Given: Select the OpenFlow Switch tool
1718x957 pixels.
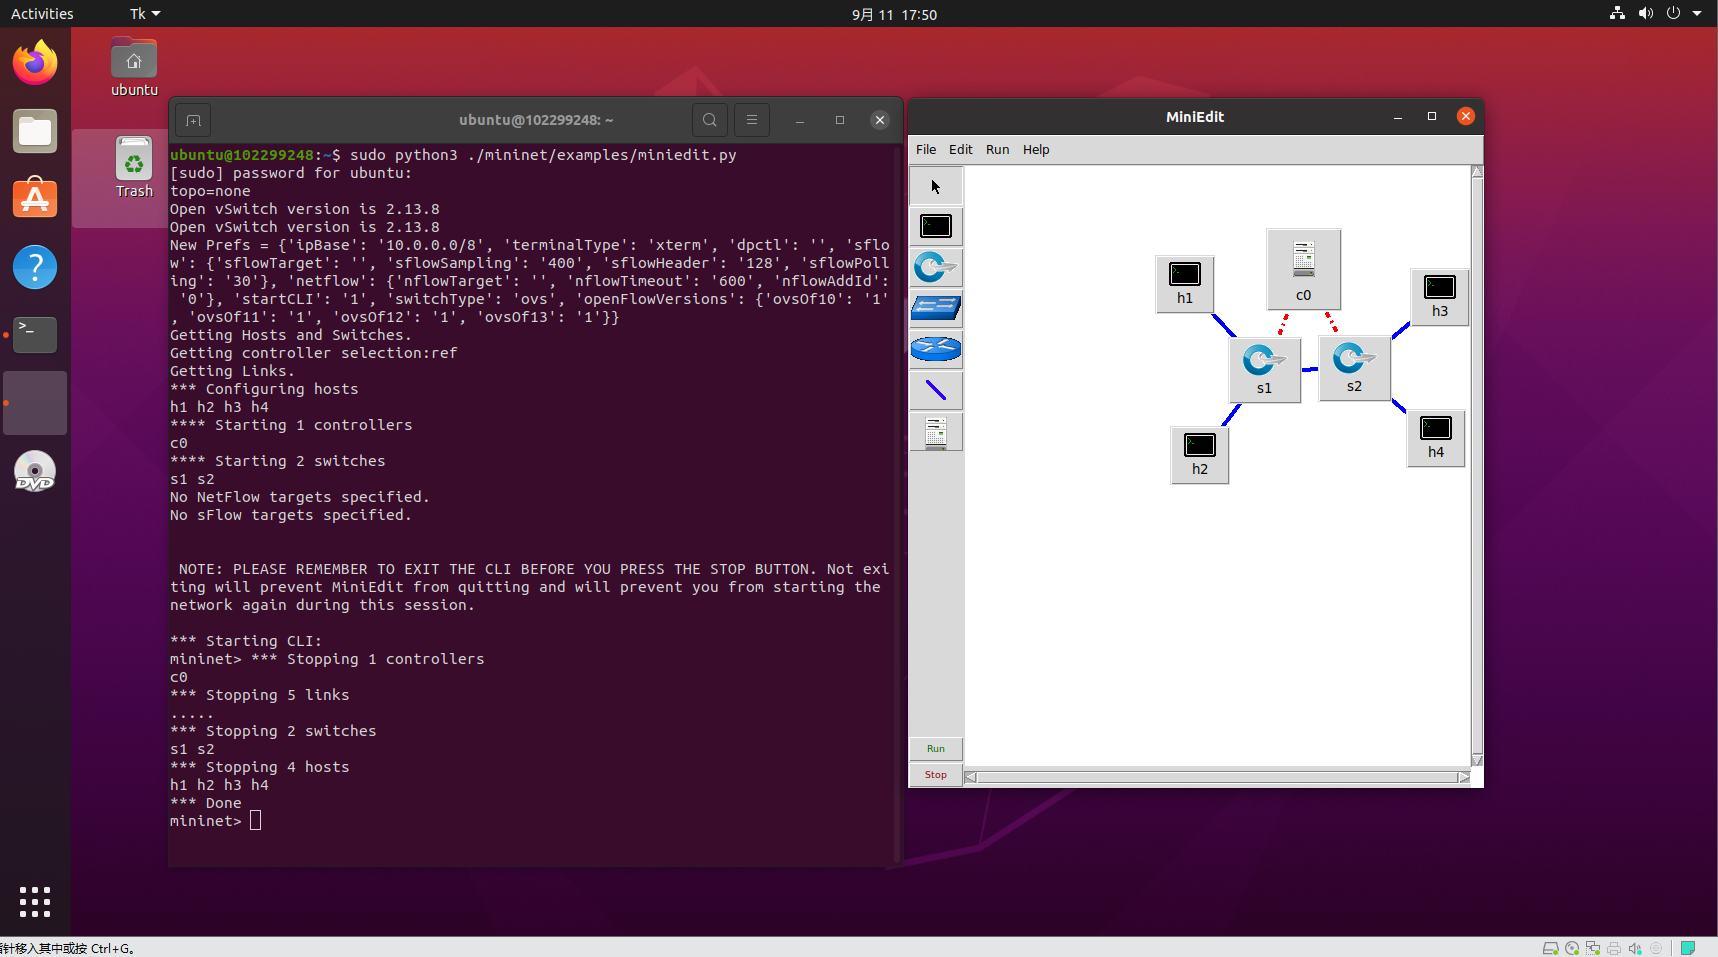Looking at the screenshot, I should point(936,268).
